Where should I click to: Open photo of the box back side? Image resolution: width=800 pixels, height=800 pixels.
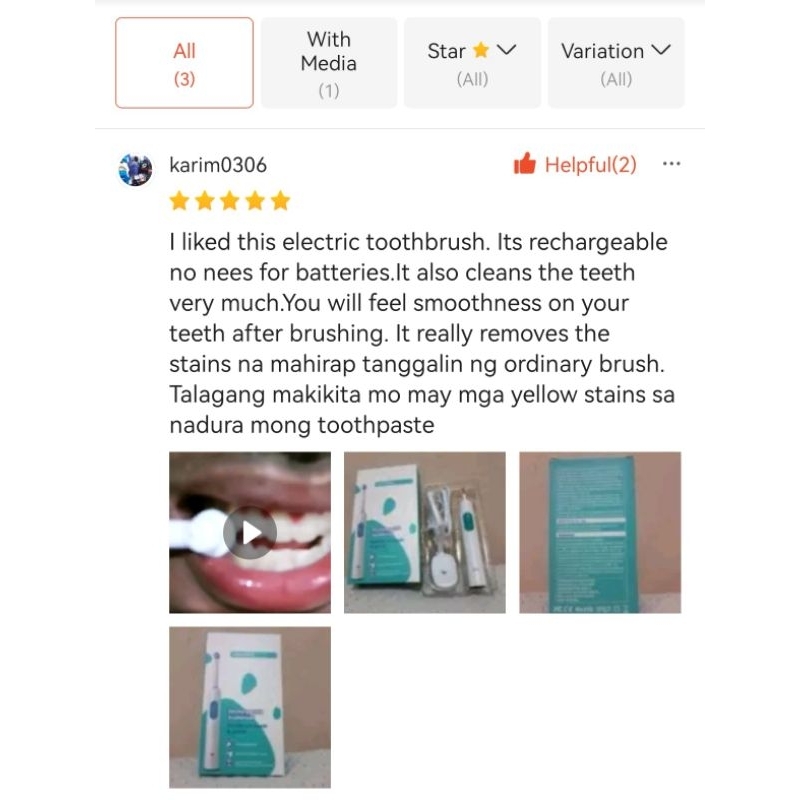tap(600, 532)
